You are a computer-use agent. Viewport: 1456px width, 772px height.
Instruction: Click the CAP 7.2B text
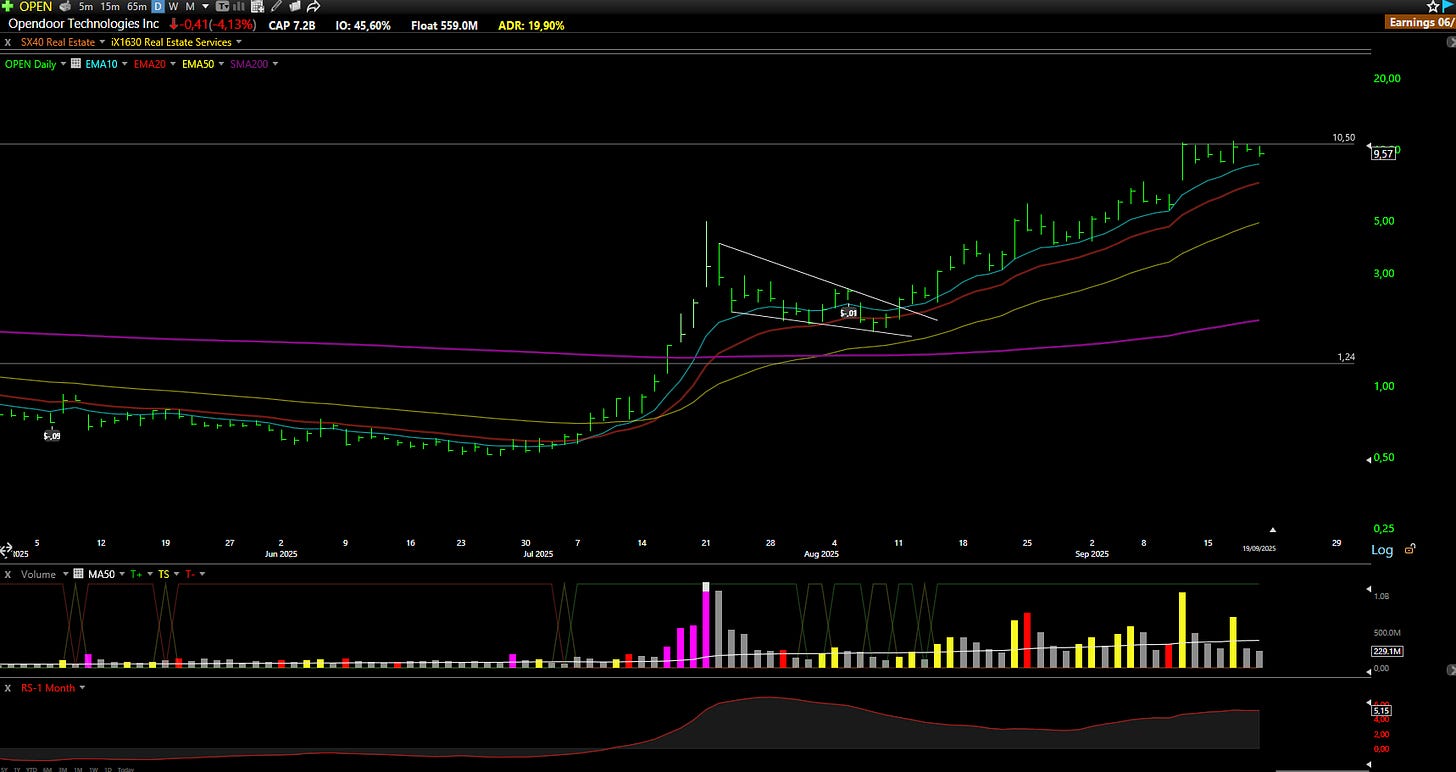coord(292,25)
